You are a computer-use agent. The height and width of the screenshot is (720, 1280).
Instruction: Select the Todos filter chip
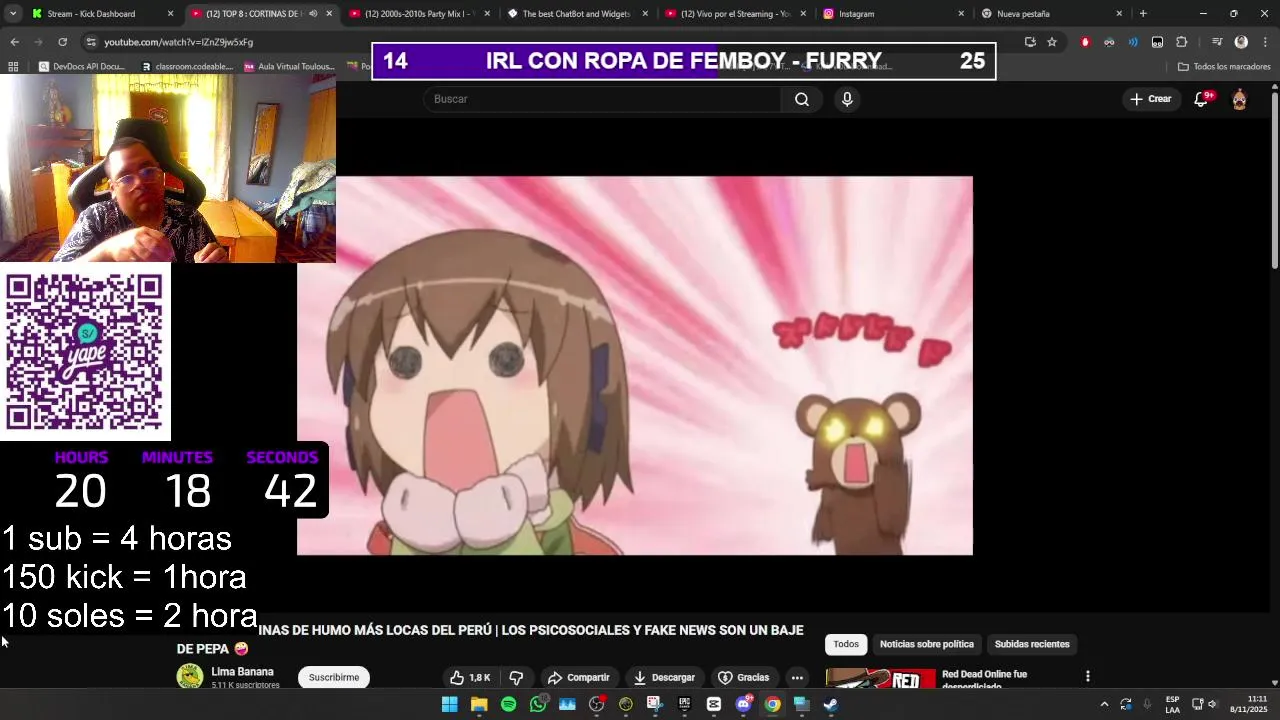[x=846, y=644]
